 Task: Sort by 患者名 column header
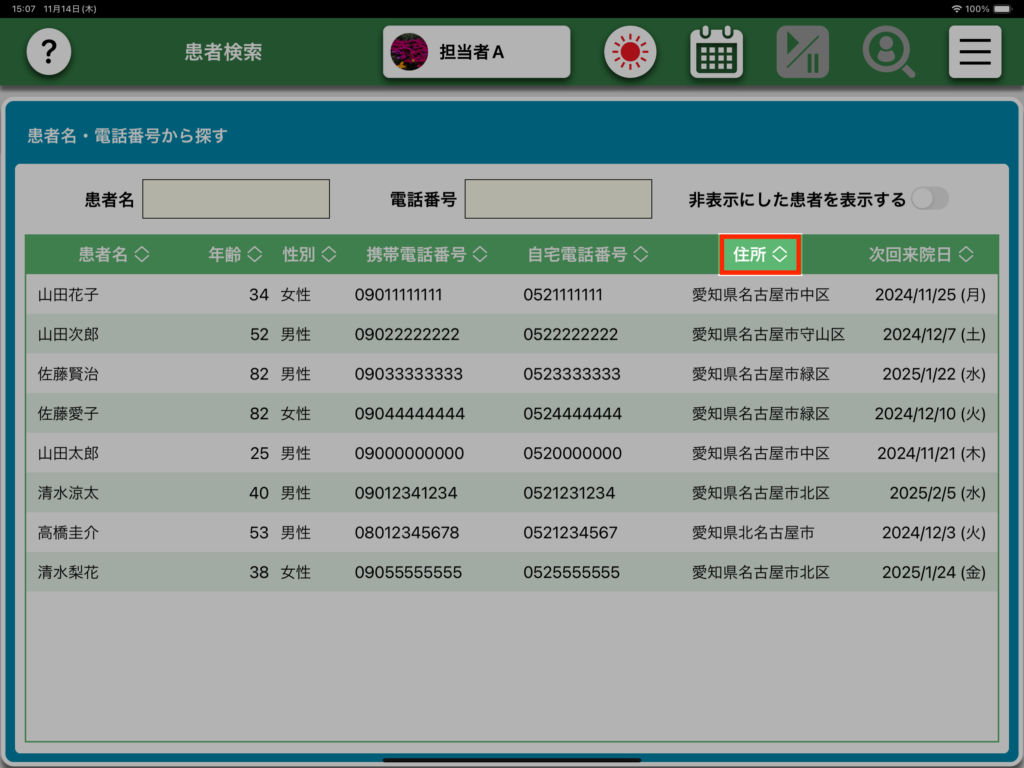click(x=113, y=255)
